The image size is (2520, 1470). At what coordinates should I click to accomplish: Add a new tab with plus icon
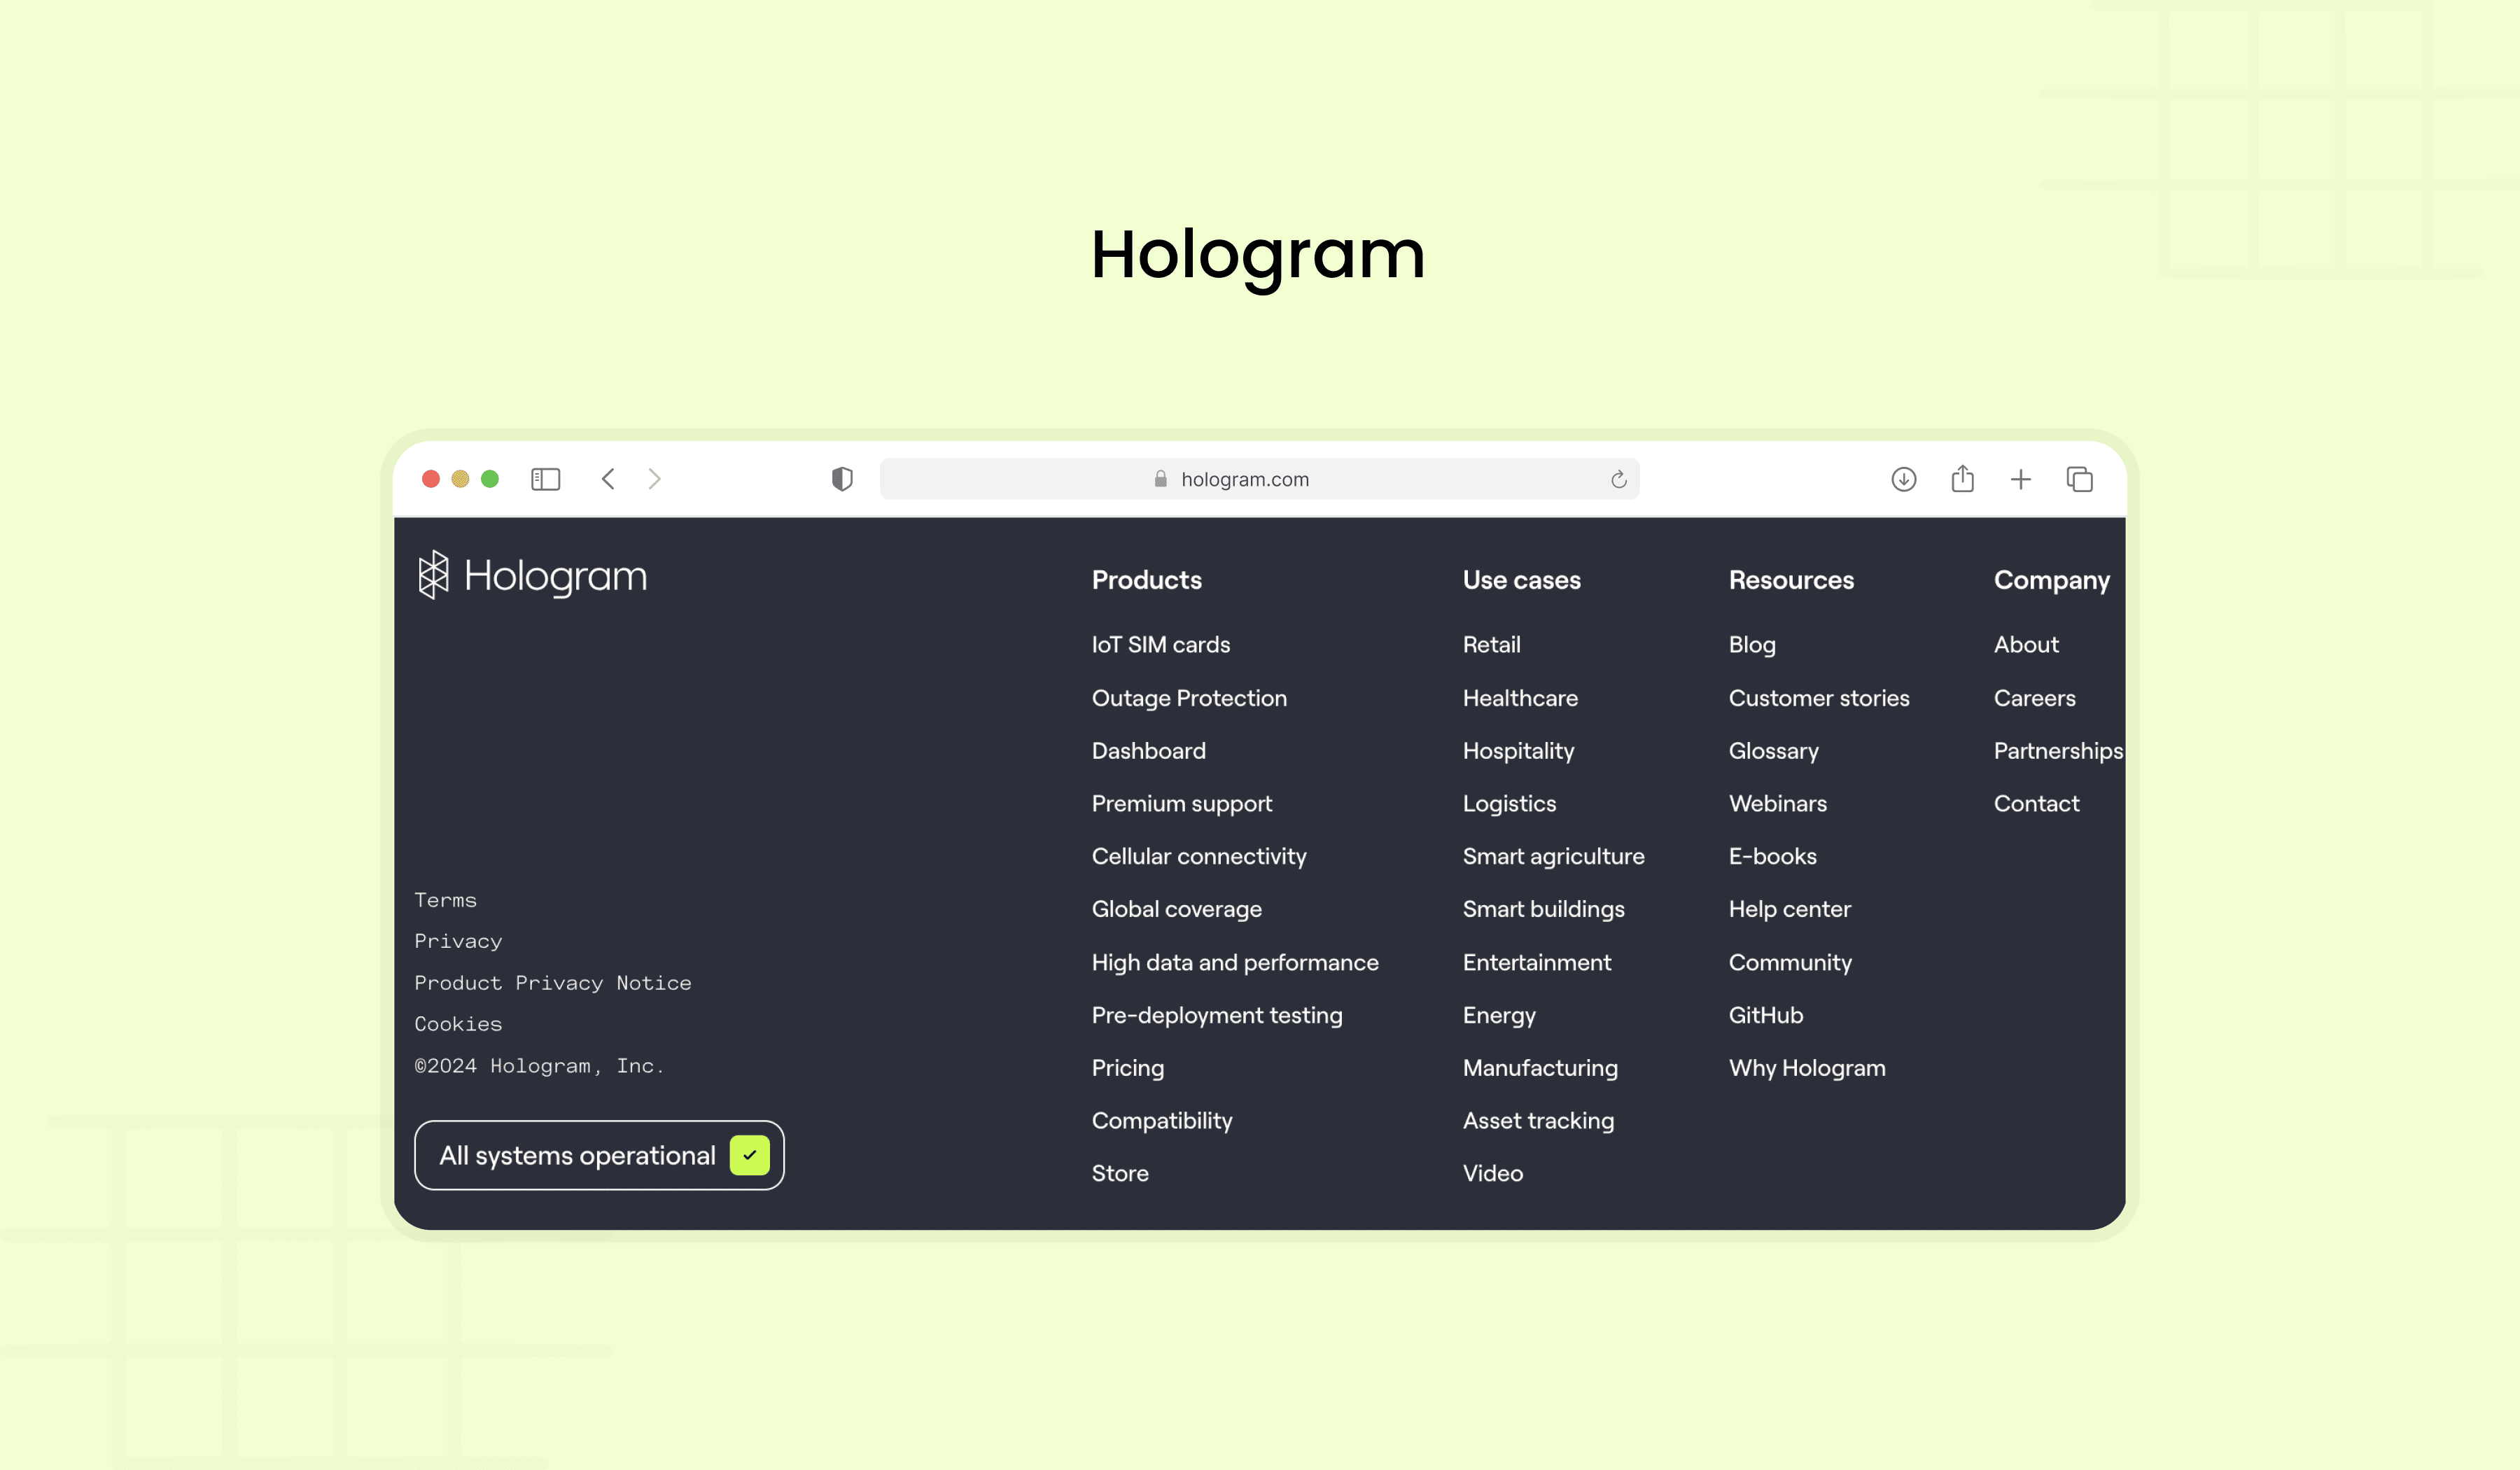pos(2021,479)
